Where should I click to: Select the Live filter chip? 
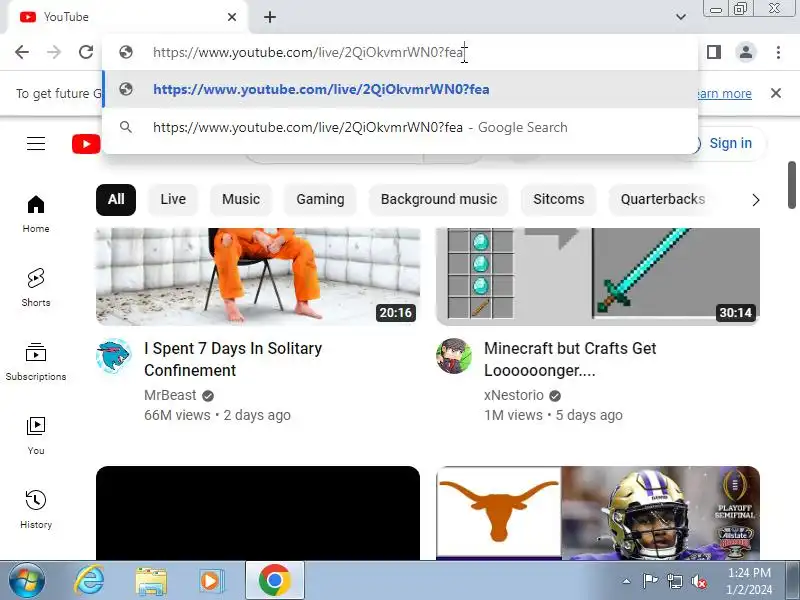(173, 199)
